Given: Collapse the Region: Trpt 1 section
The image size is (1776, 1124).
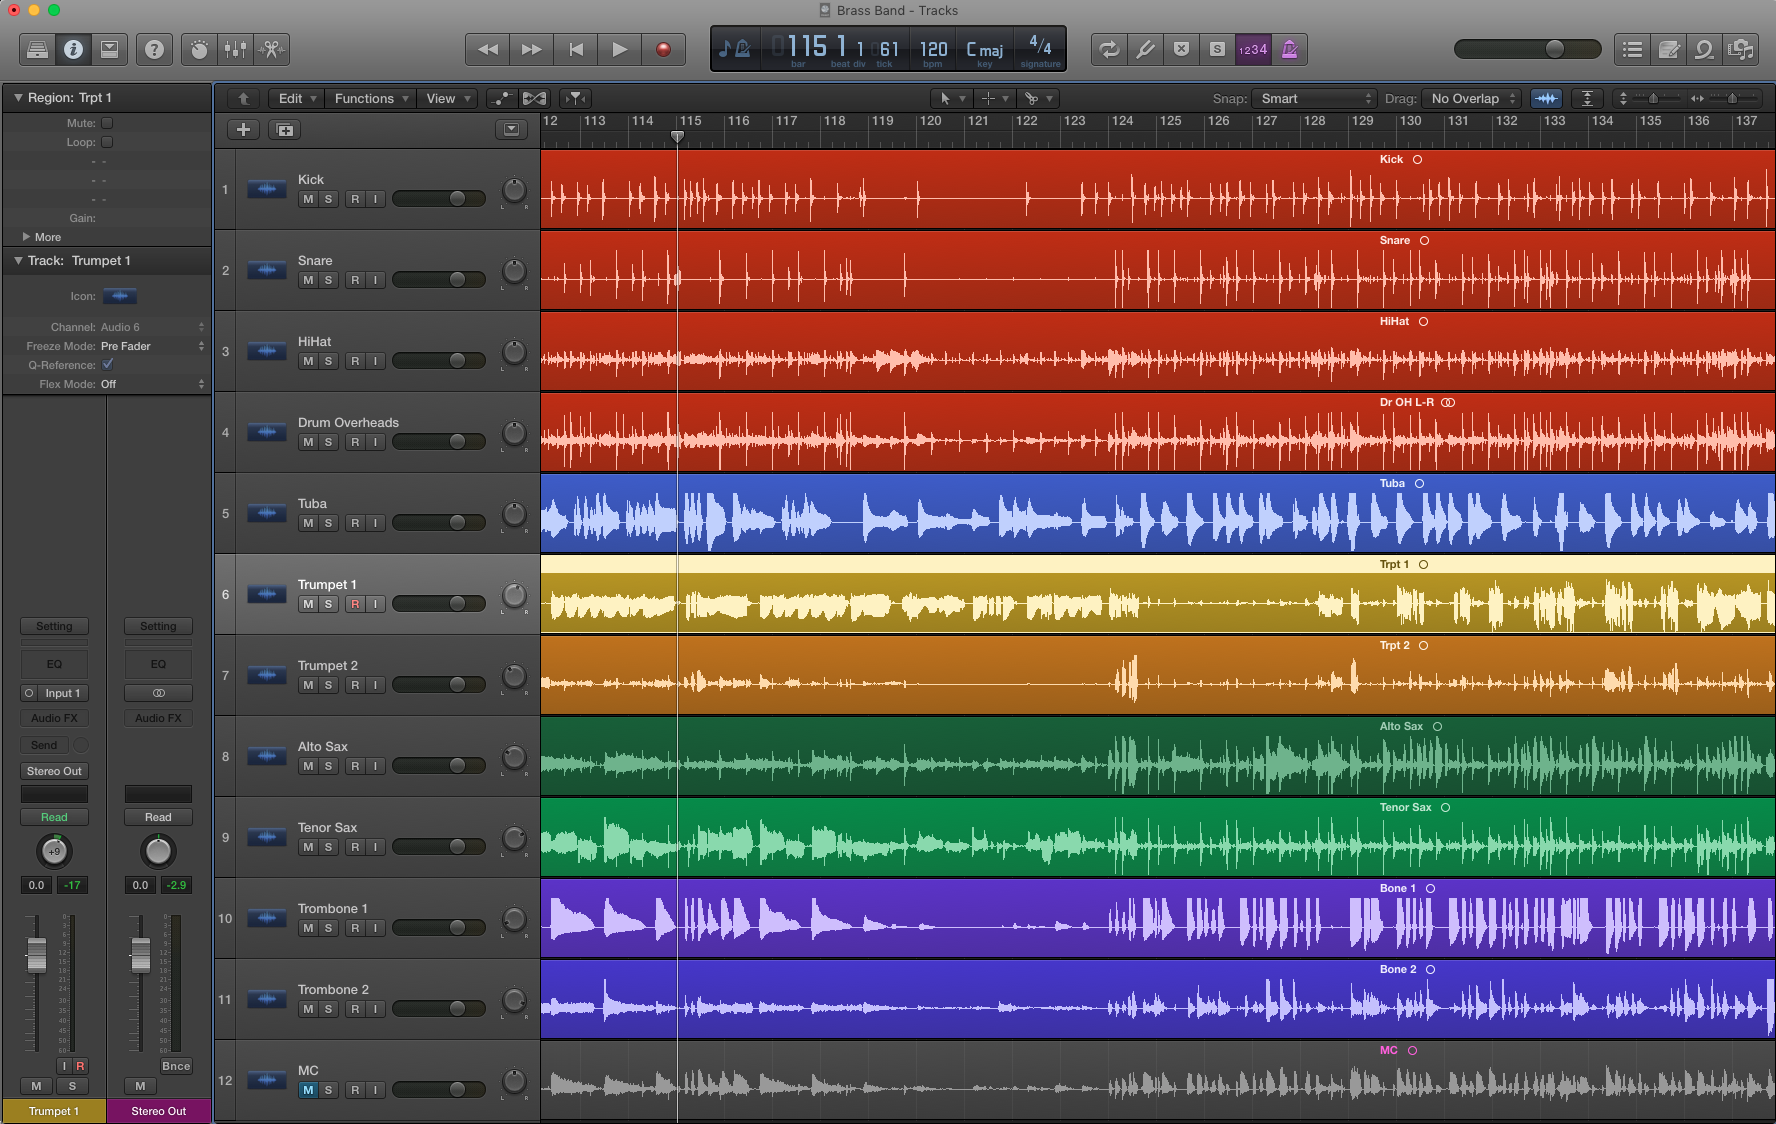Looking at the screenshot, I should tap(18, 97).
